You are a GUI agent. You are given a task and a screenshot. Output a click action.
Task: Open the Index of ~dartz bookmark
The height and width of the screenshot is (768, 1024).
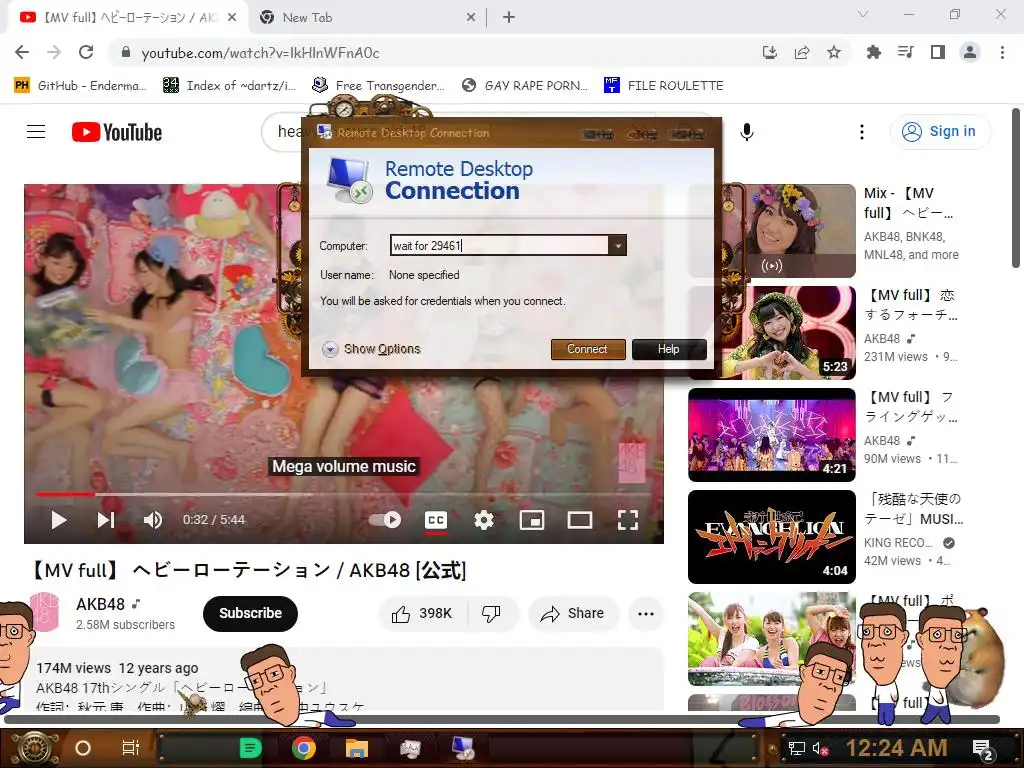click(x=229, y=86)
